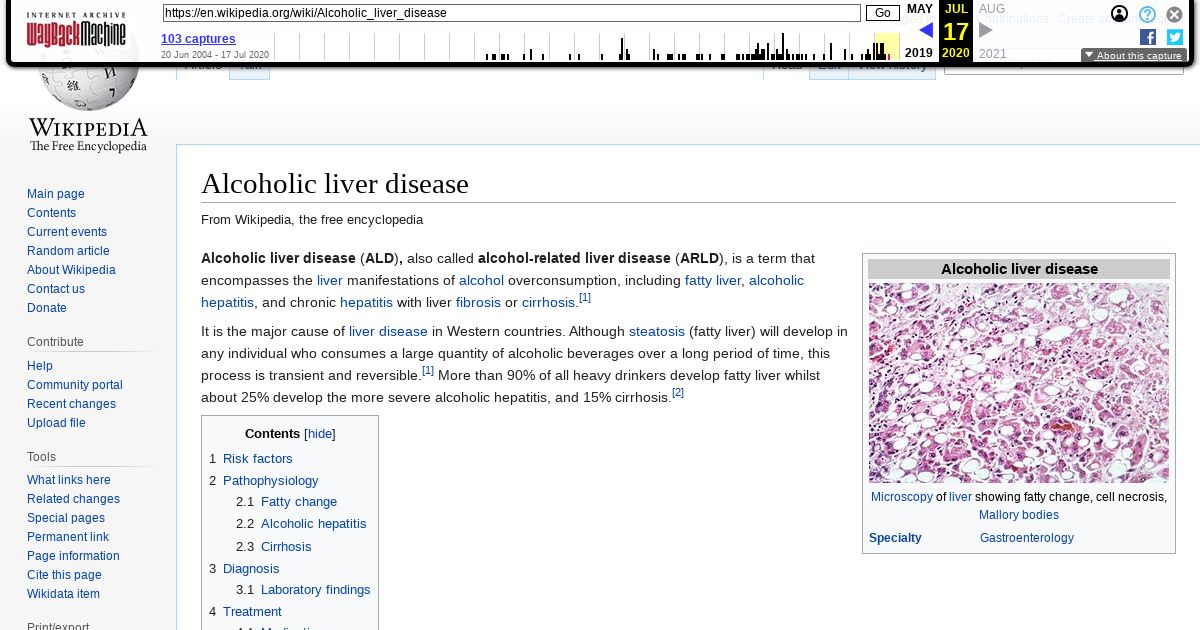Open Contents link in sidebar
1200x630 pixels.
(51, 213)
